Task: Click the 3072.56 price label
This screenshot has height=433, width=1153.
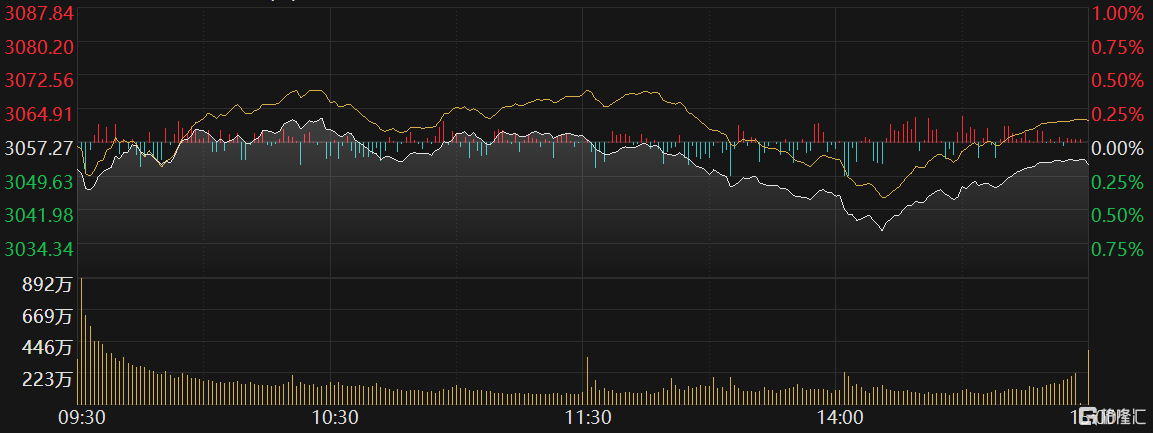Action: (39, 80)
